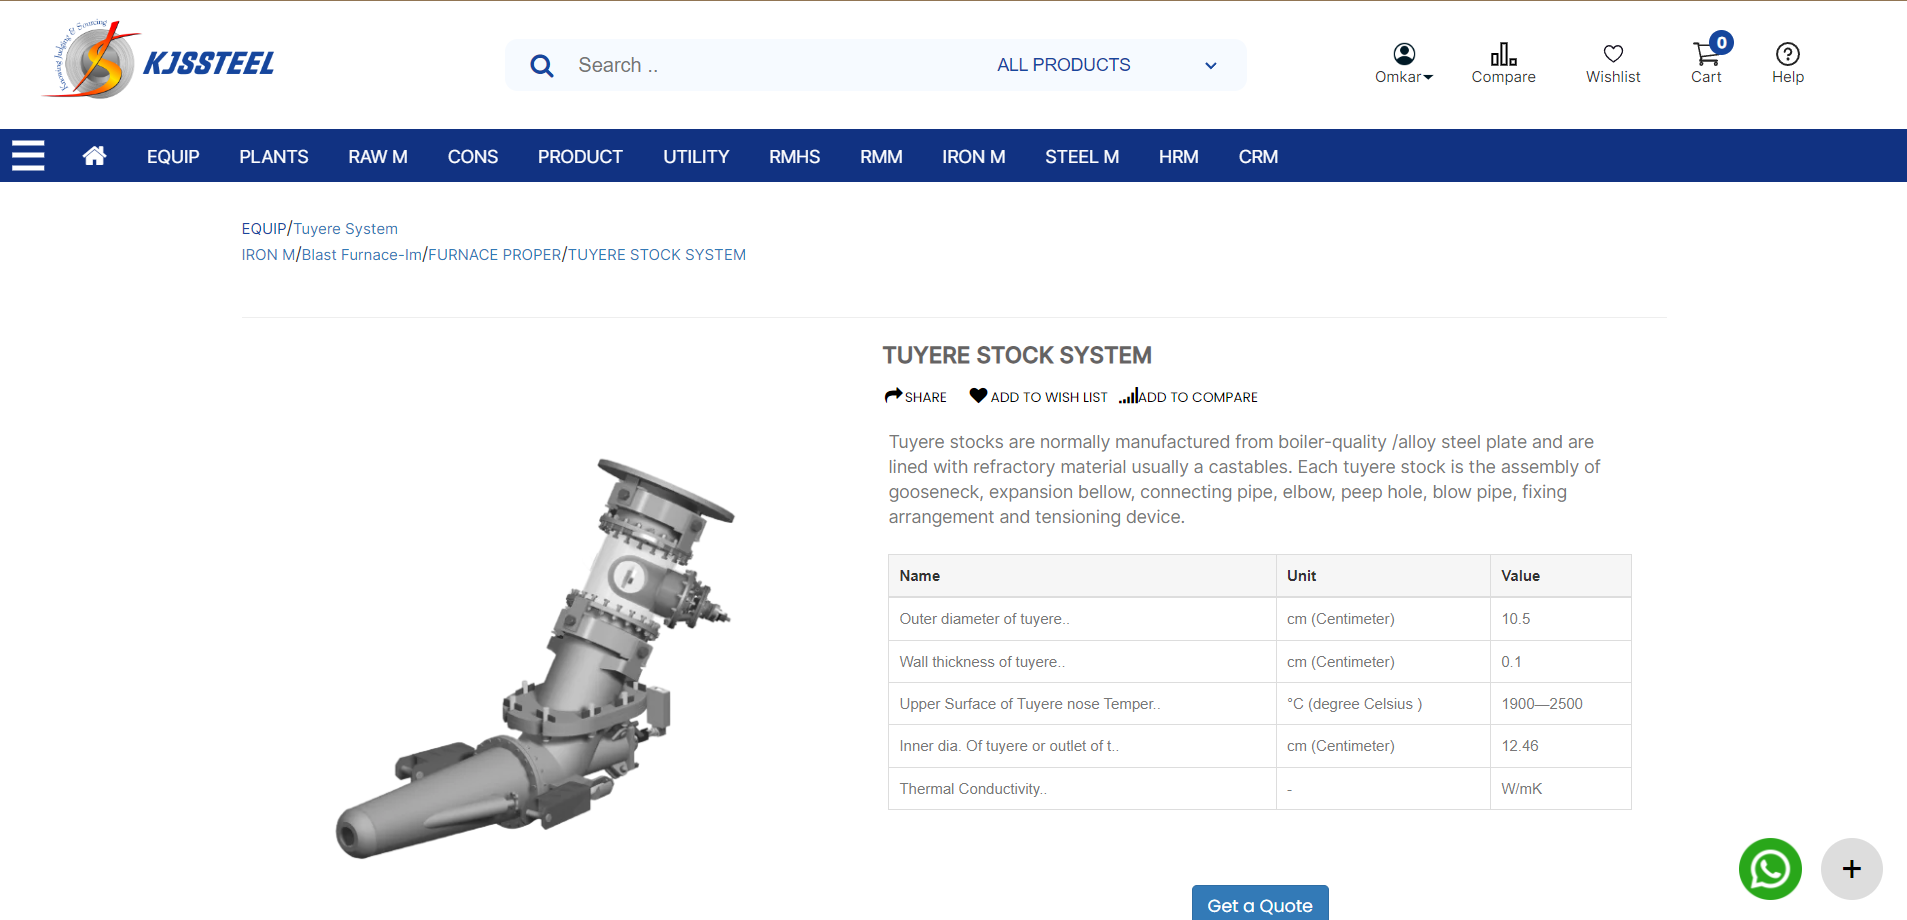Click the '°C (degree Celsius )' unit cell
1907x920 pixels.
(x=1383, y=704)
